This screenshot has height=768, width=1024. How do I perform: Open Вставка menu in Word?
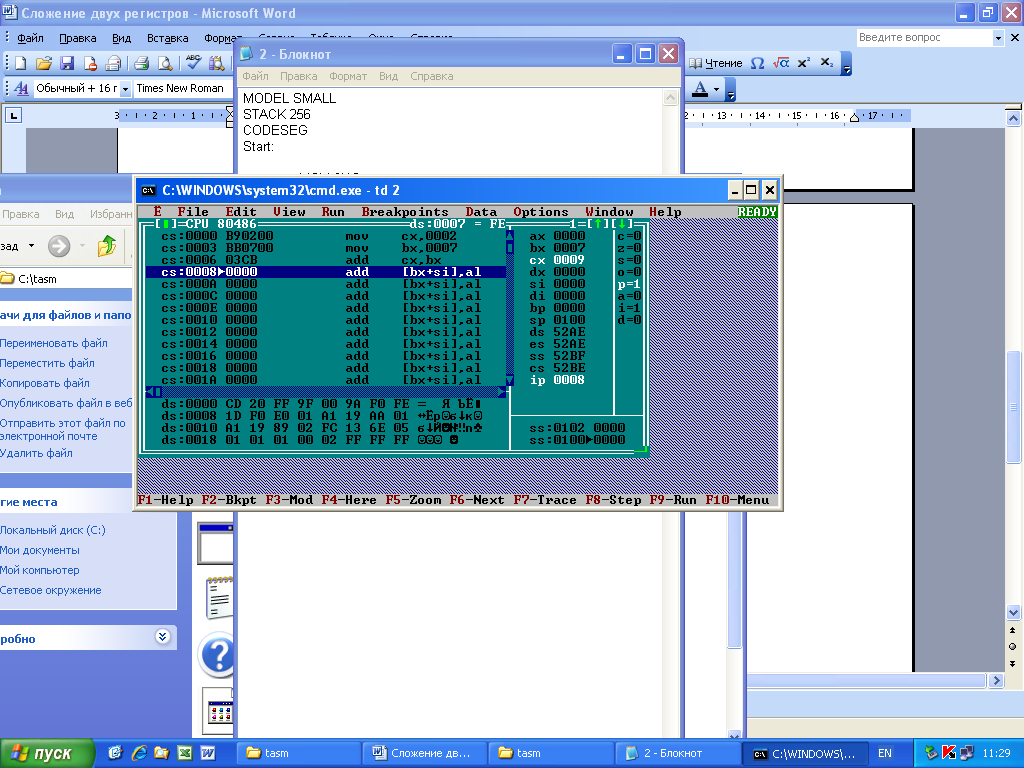coord(168,38)
